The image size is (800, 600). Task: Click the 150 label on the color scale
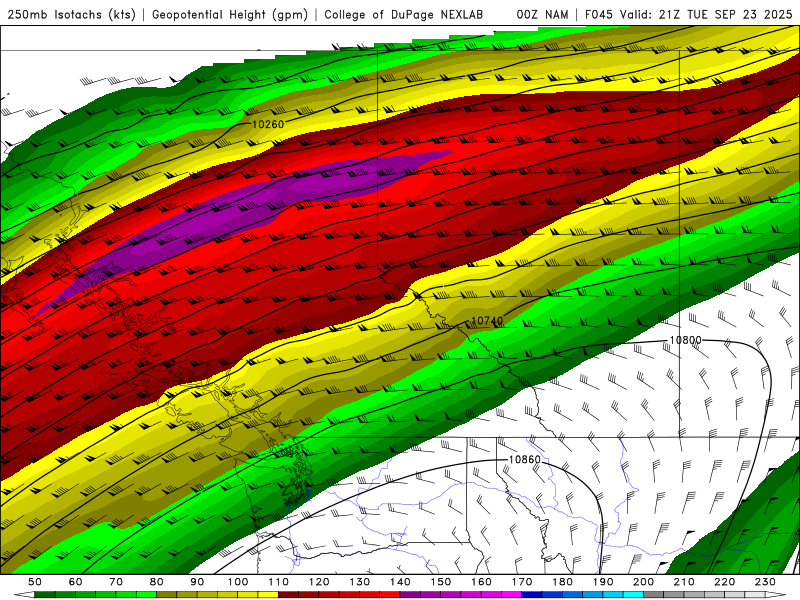click(441, 582)
